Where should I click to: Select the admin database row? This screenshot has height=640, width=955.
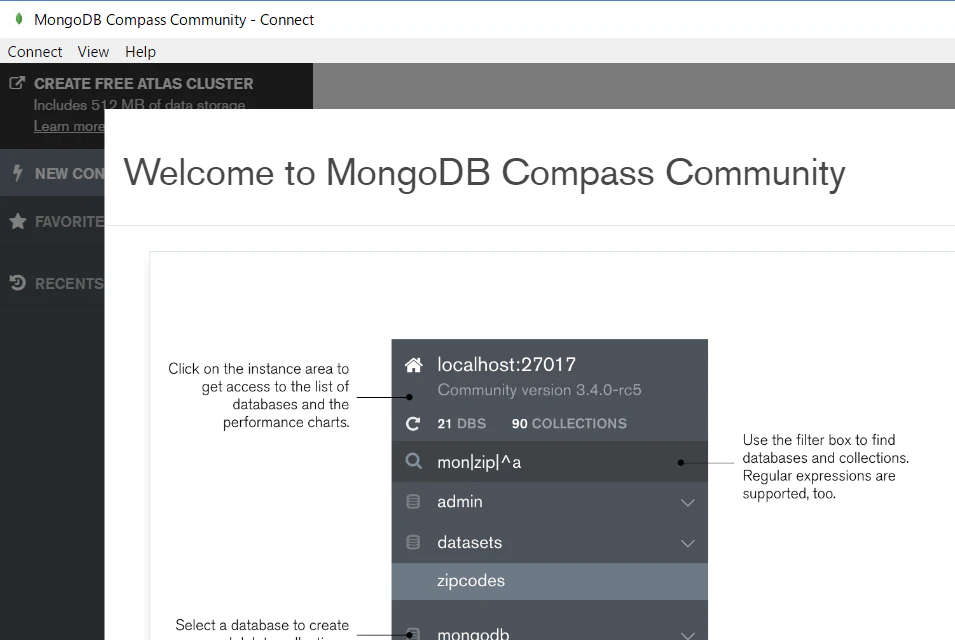click(549, 502)
